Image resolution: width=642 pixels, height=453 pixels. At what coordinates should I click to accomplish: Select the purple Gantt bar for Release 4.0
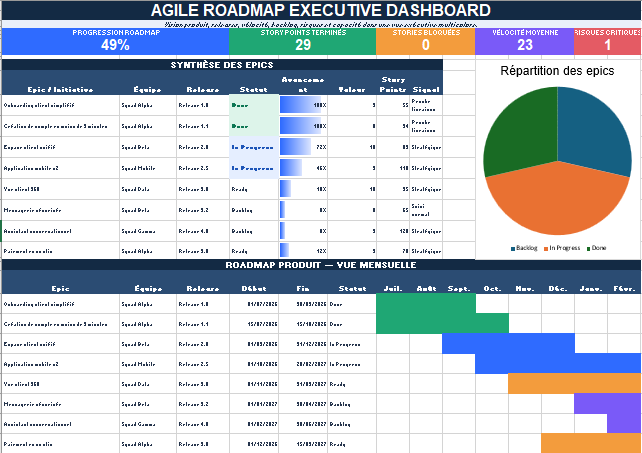pos(624,424)
